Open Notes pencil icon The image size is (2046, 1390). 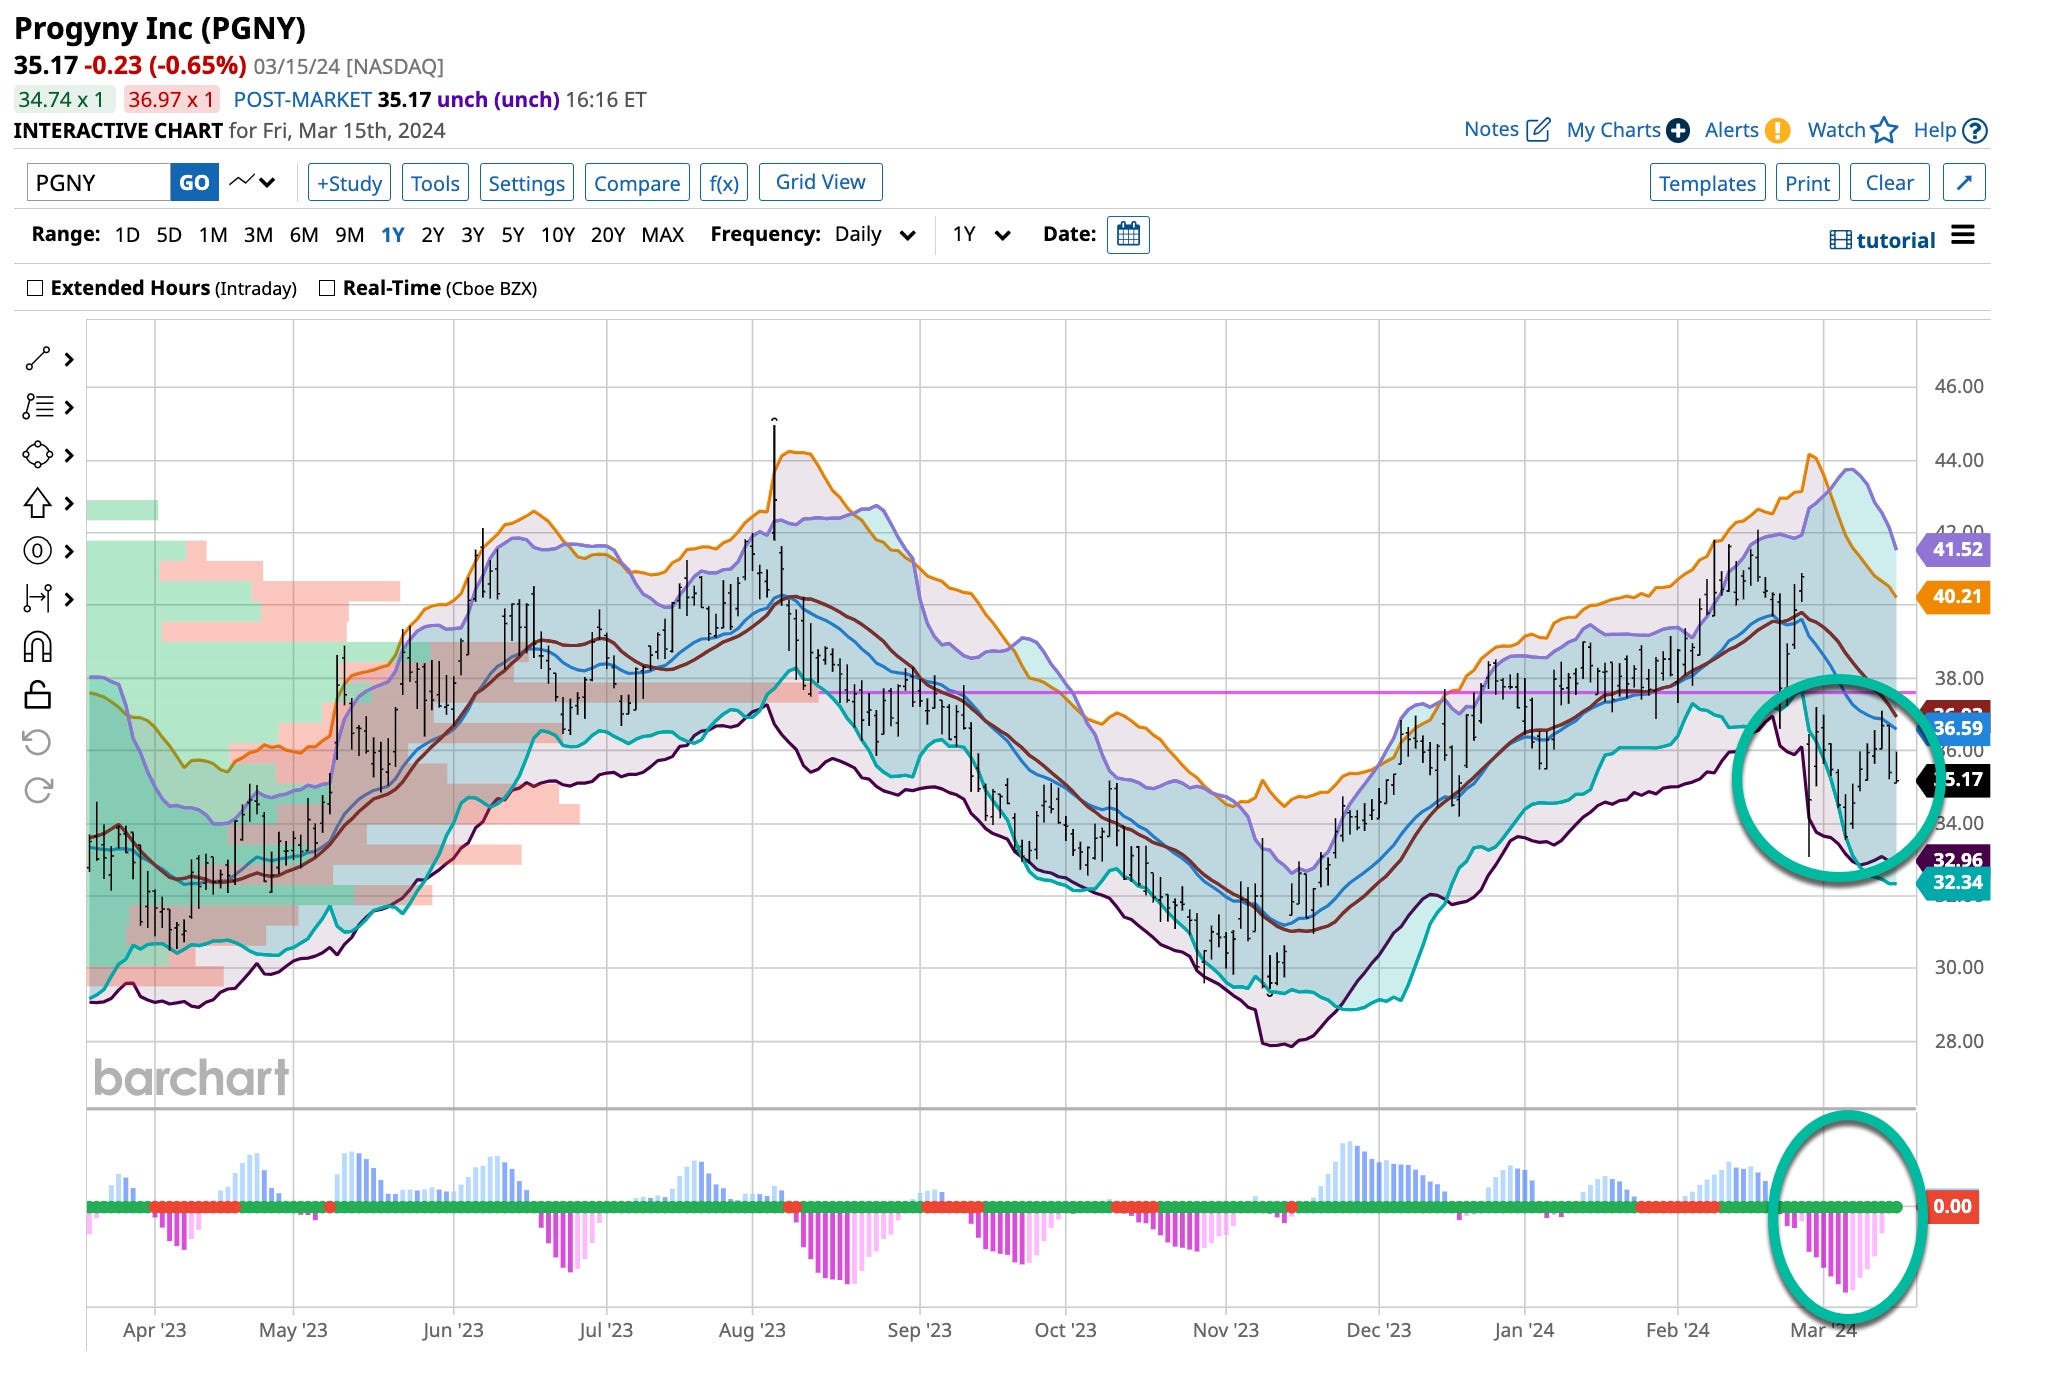pyautogui.click(x=1539, y=129)
